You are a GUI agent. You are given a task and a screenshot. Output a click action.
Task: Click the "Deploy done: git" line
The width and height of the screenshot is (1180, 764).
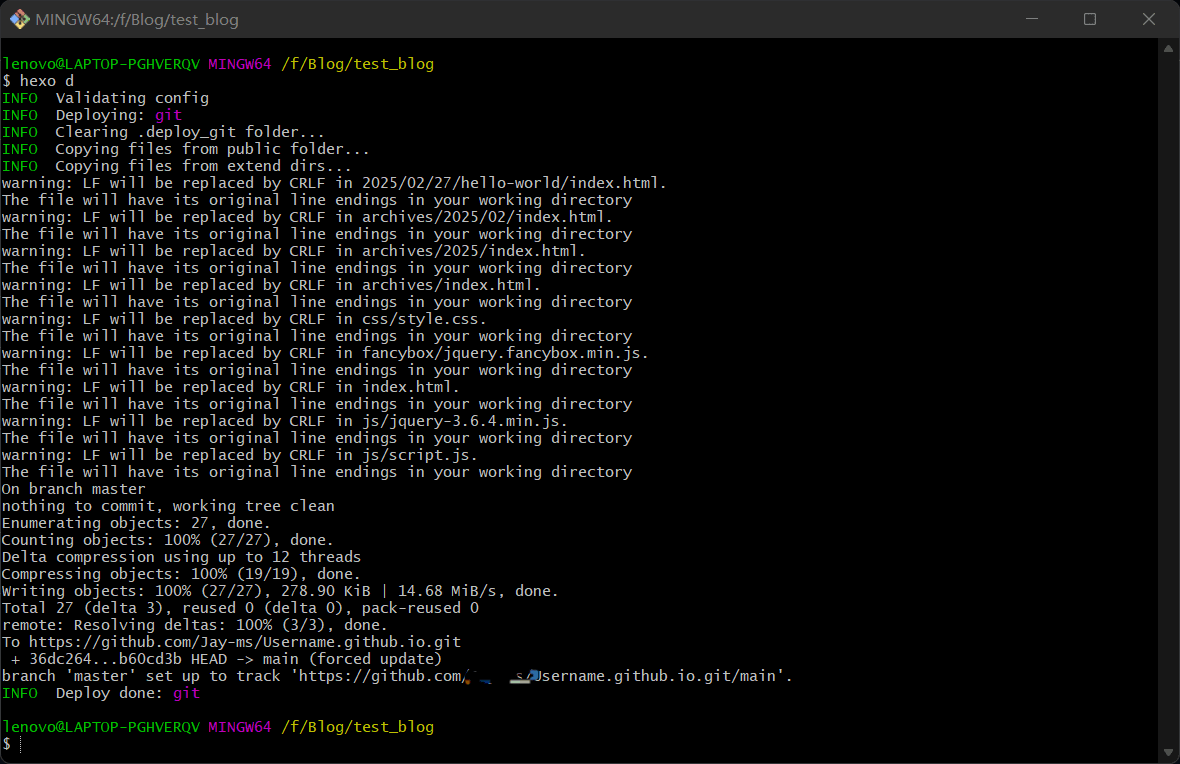[x=127, y=693]
